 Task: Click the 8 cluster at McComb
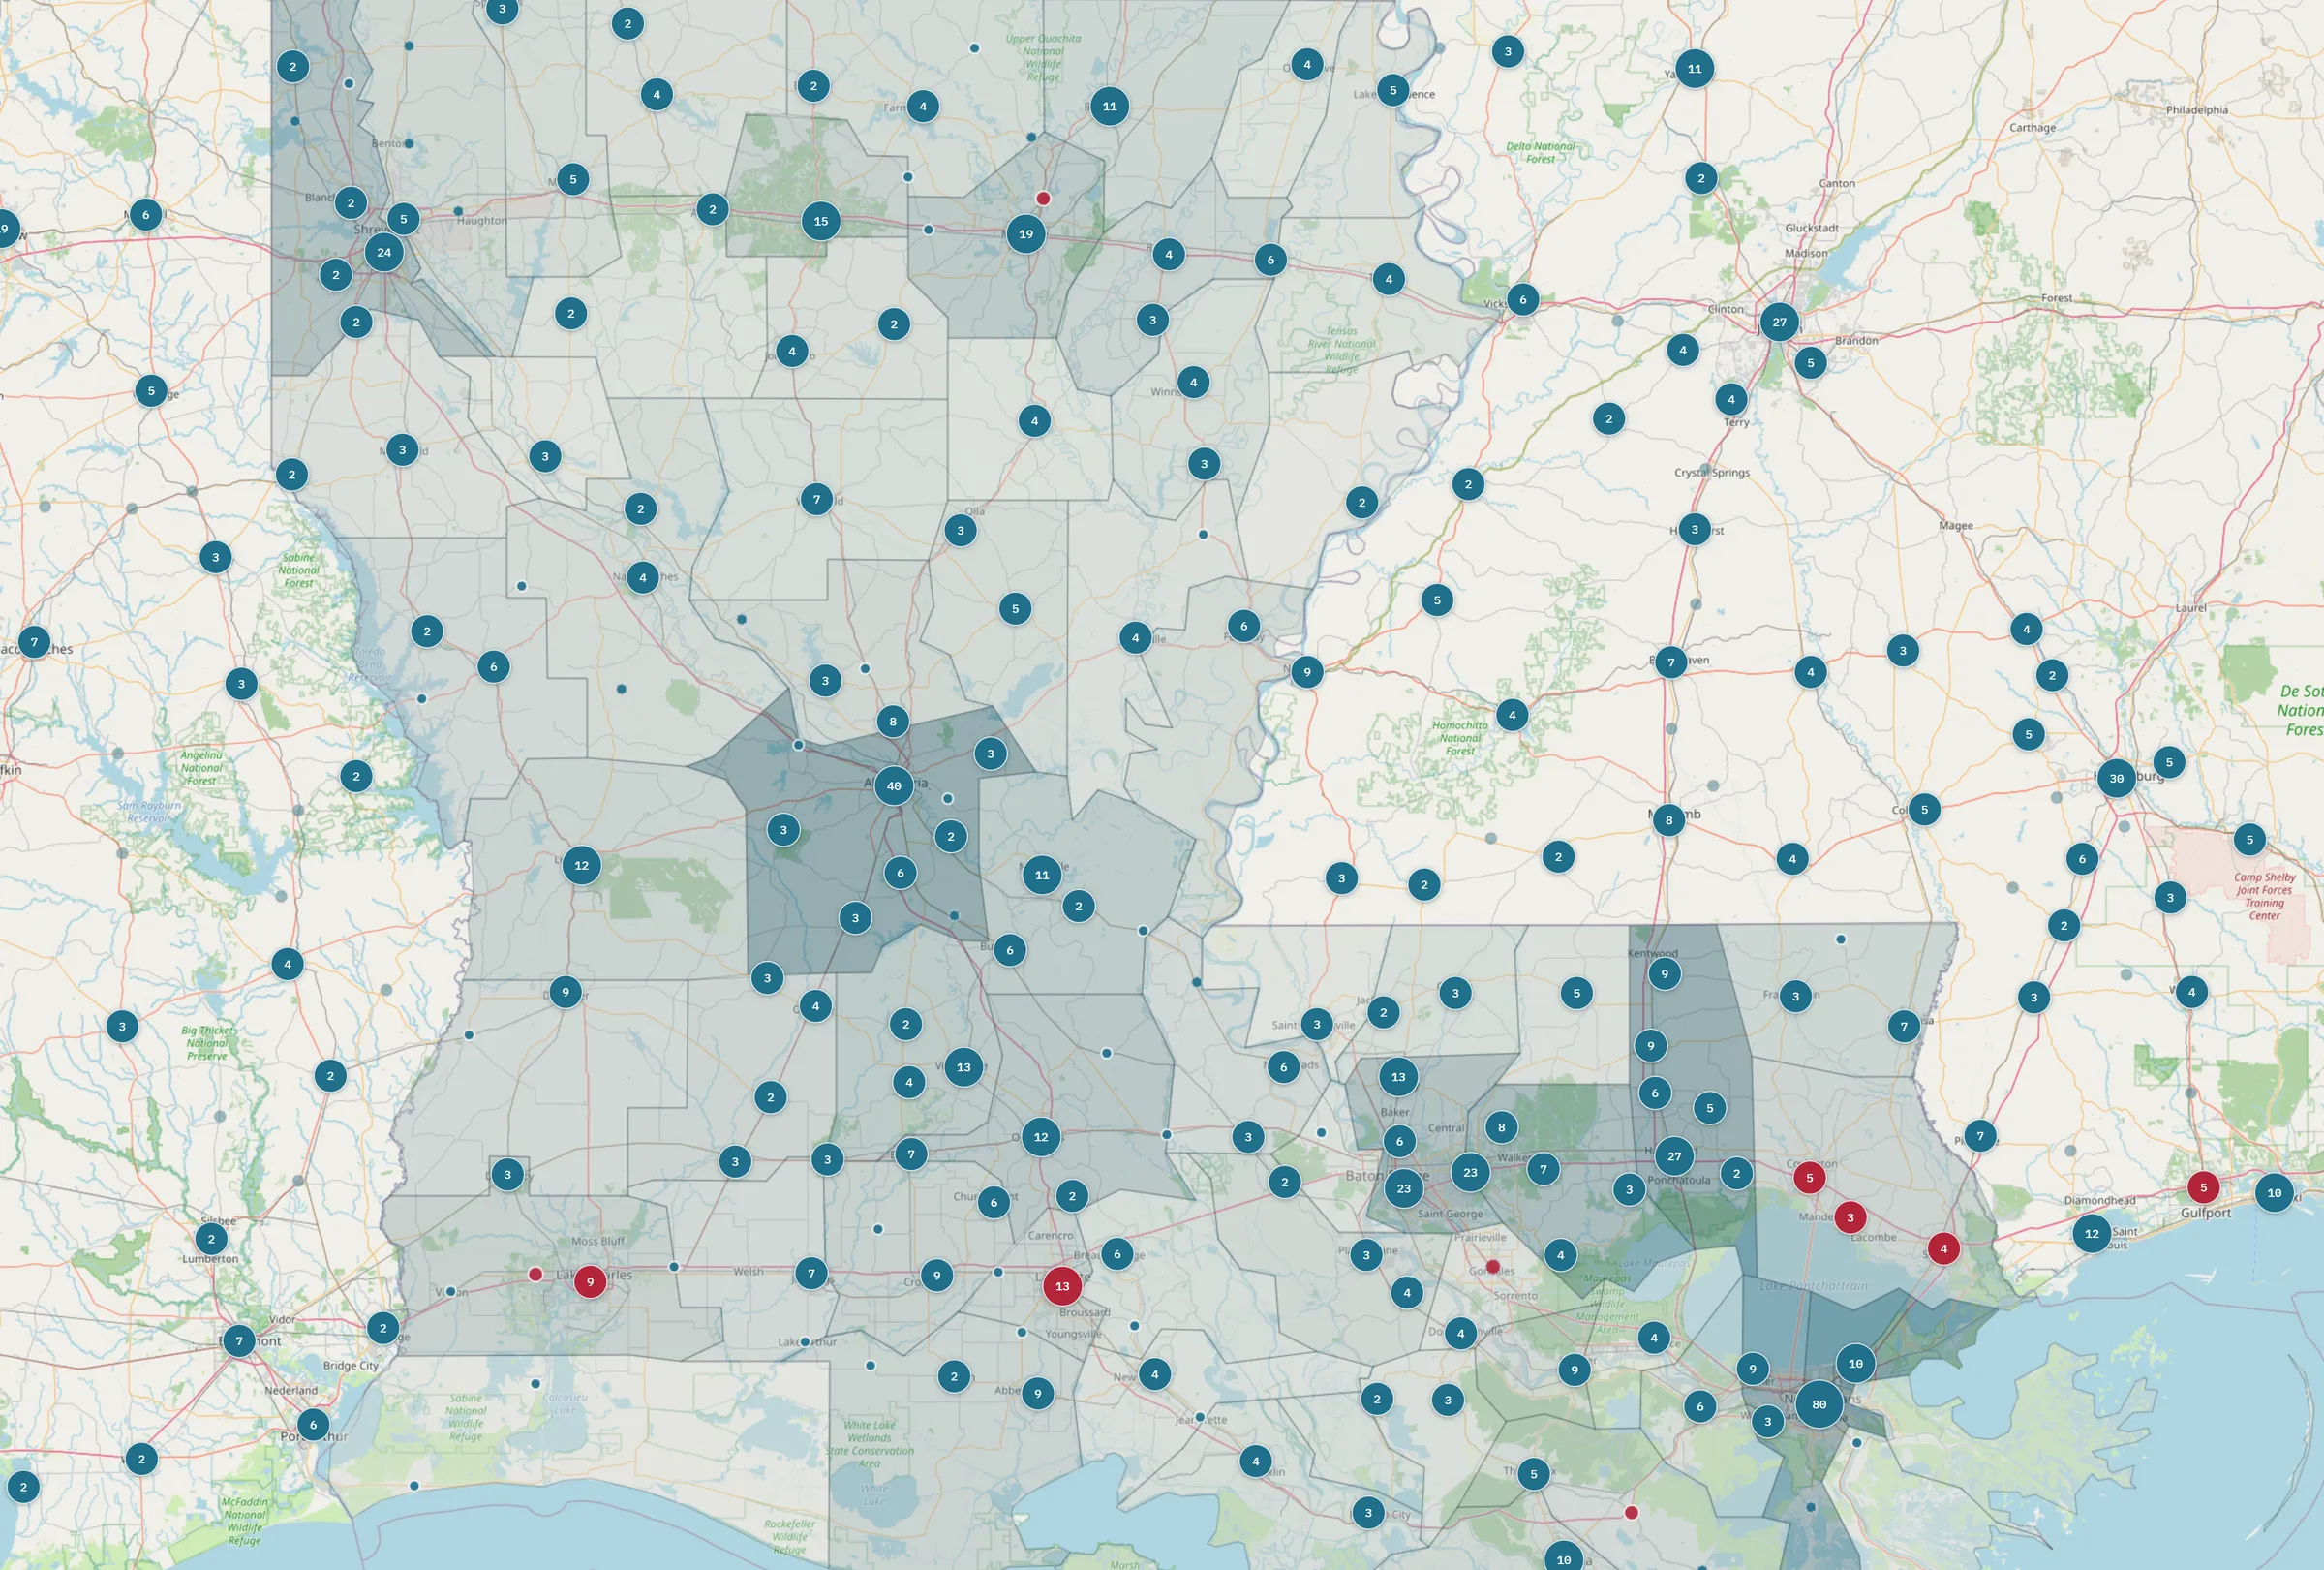click(1668, 820)
